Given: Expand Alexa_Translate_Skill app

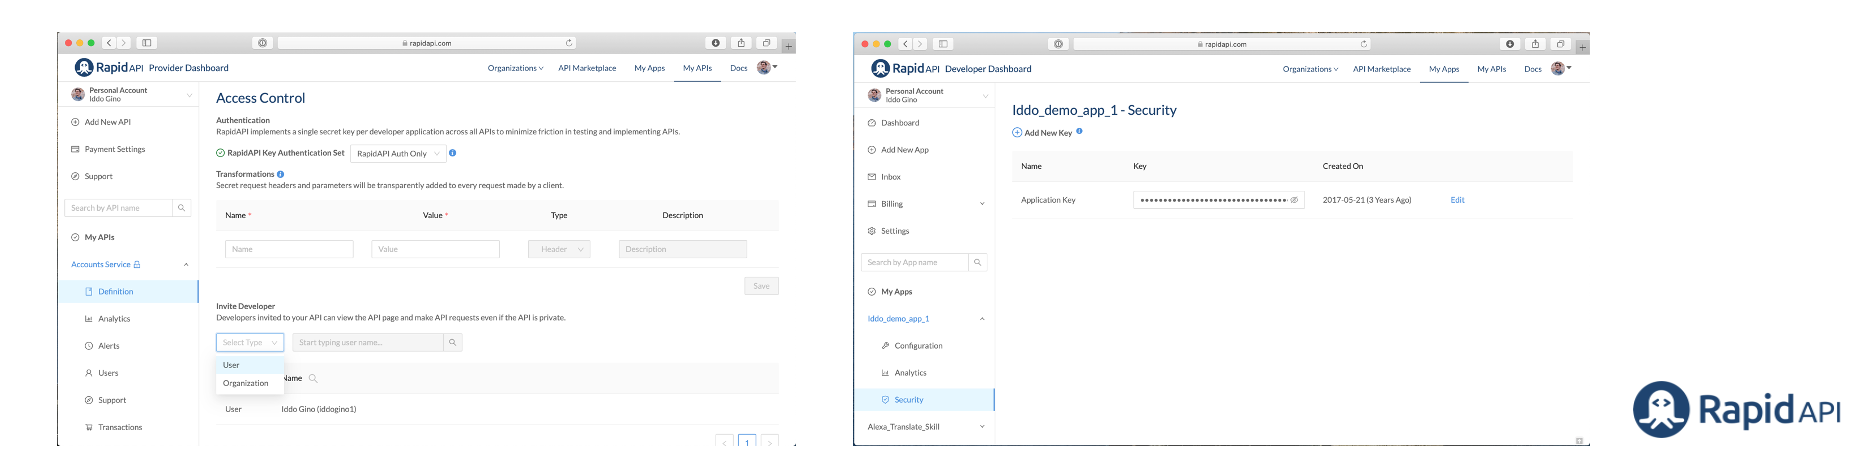Looking at the screenshot, I should point(982,427).
